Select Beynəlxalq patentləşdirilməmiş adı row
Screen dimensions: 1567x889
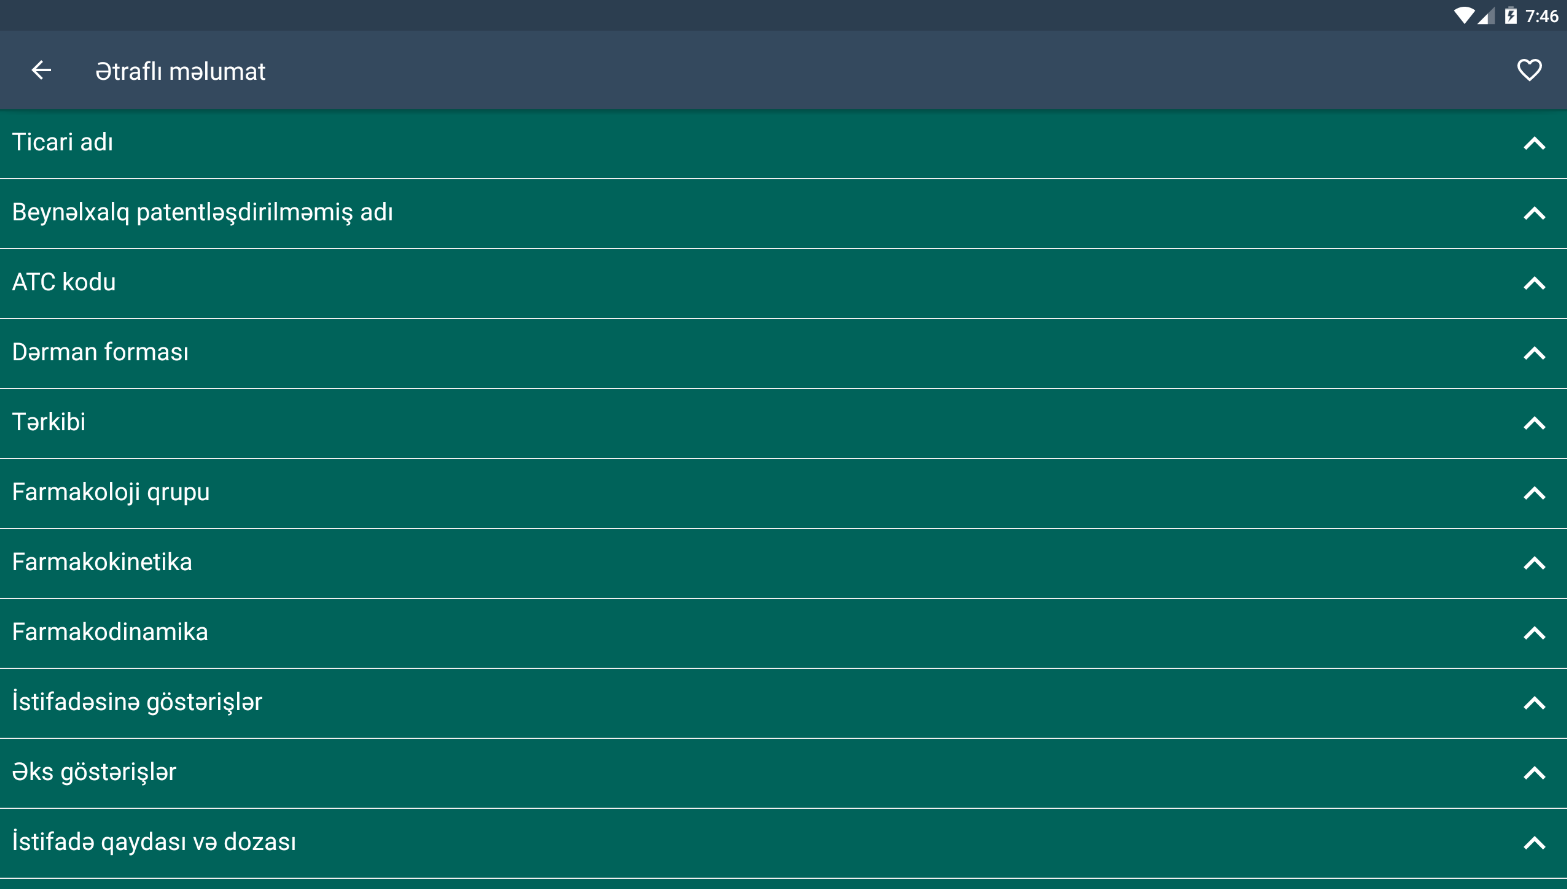tap(783, 213)
